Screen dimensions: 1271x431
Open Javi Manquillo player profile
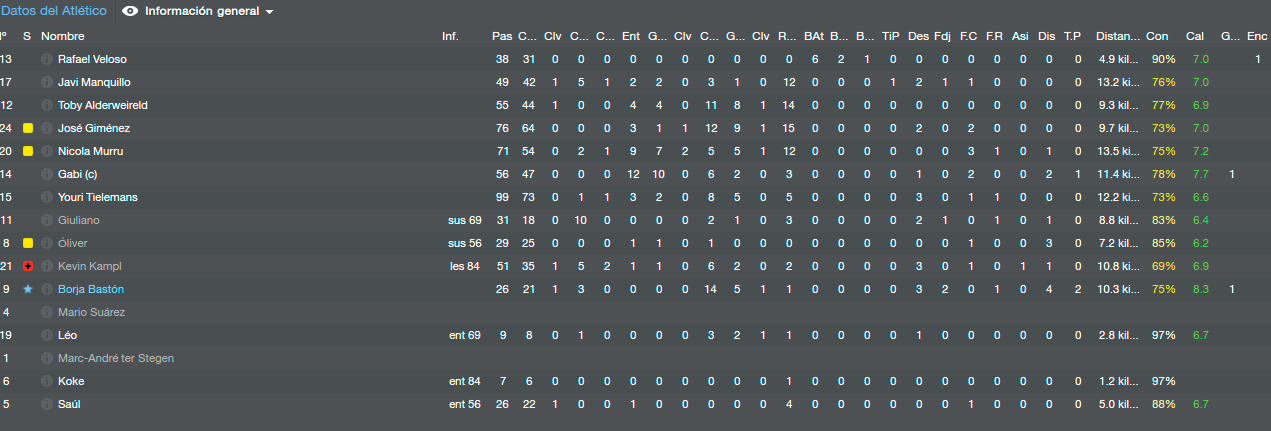coord(94,83)
